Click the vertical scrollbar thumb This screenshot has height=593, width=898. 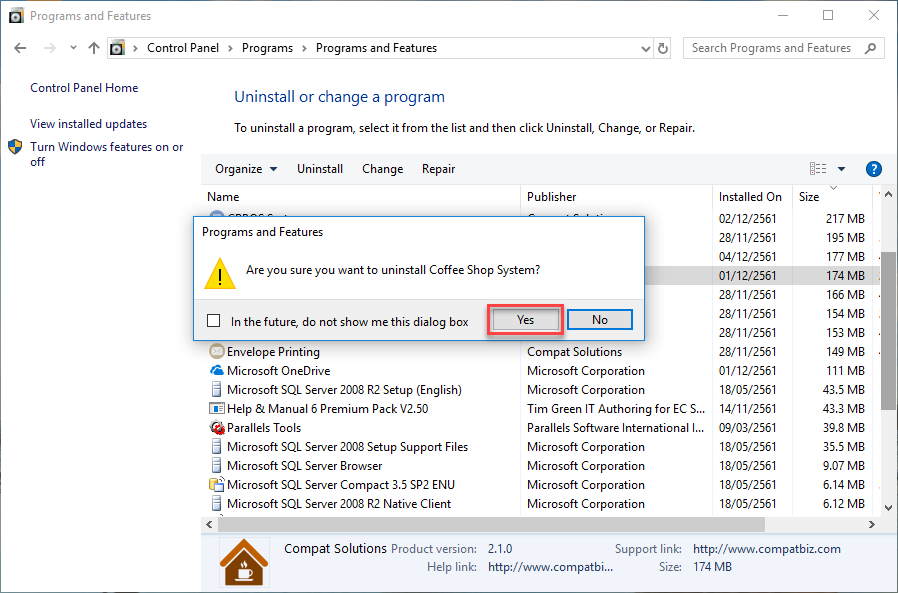point(888,331)
